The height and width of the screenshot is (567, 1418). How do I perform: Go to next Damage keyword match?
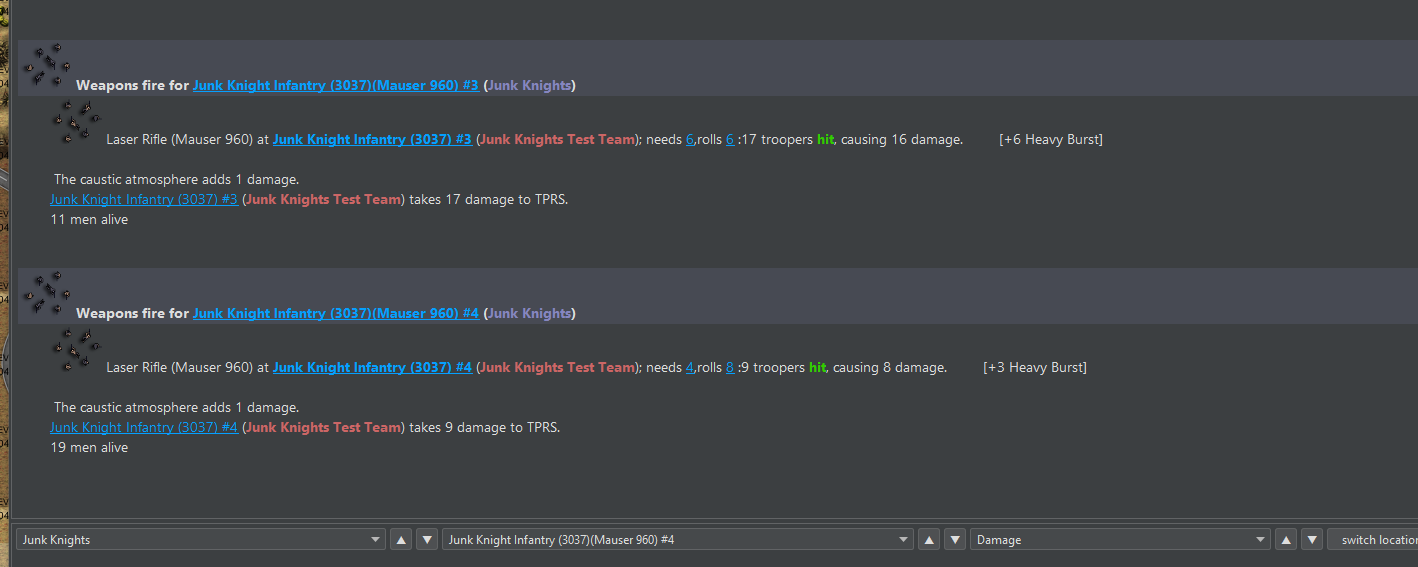[1313, 540]
